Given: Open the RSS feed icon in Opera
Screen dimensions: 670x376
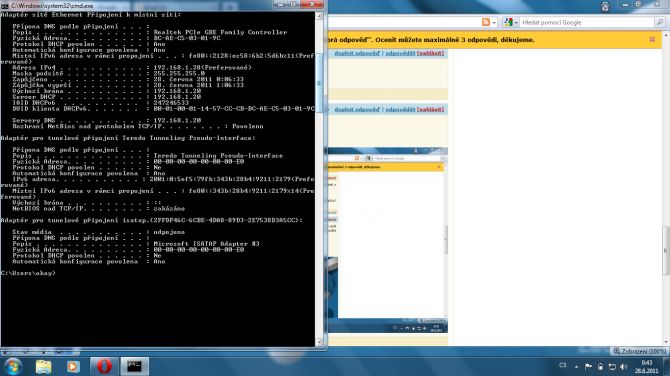Looking at the screenshot, I should click(486, 22).
